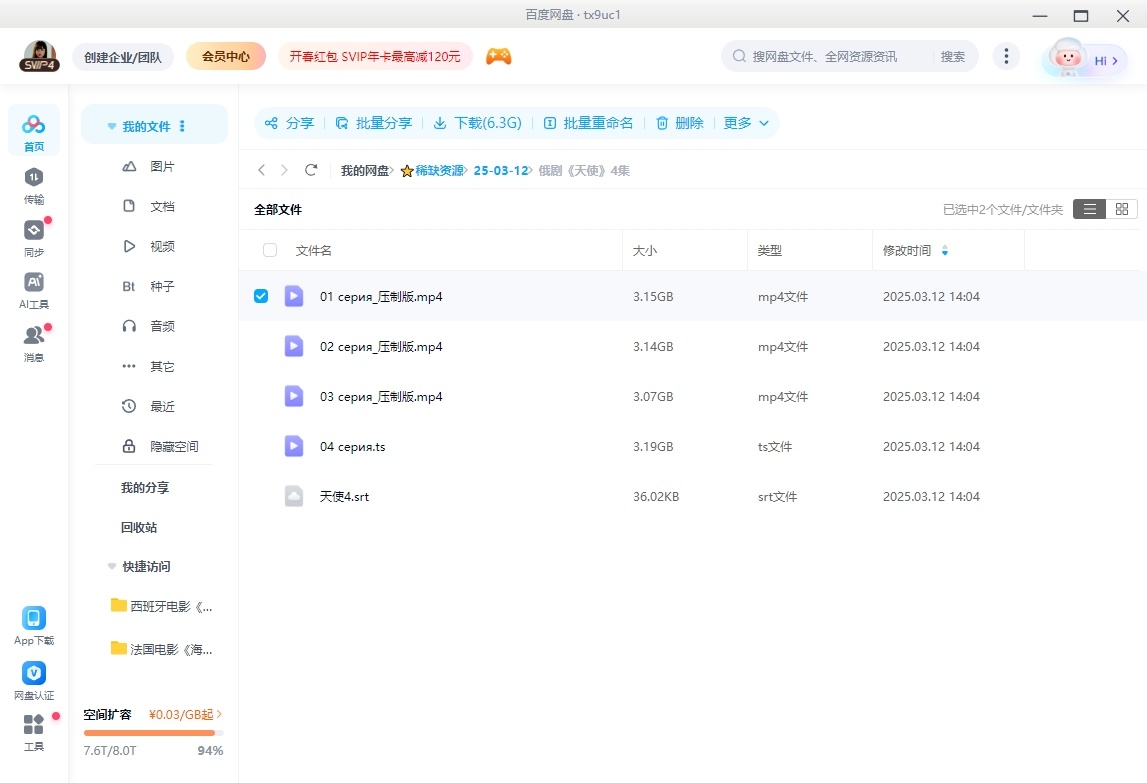
Task: Open 会员中心 membership center
Action: coord(225,56)
